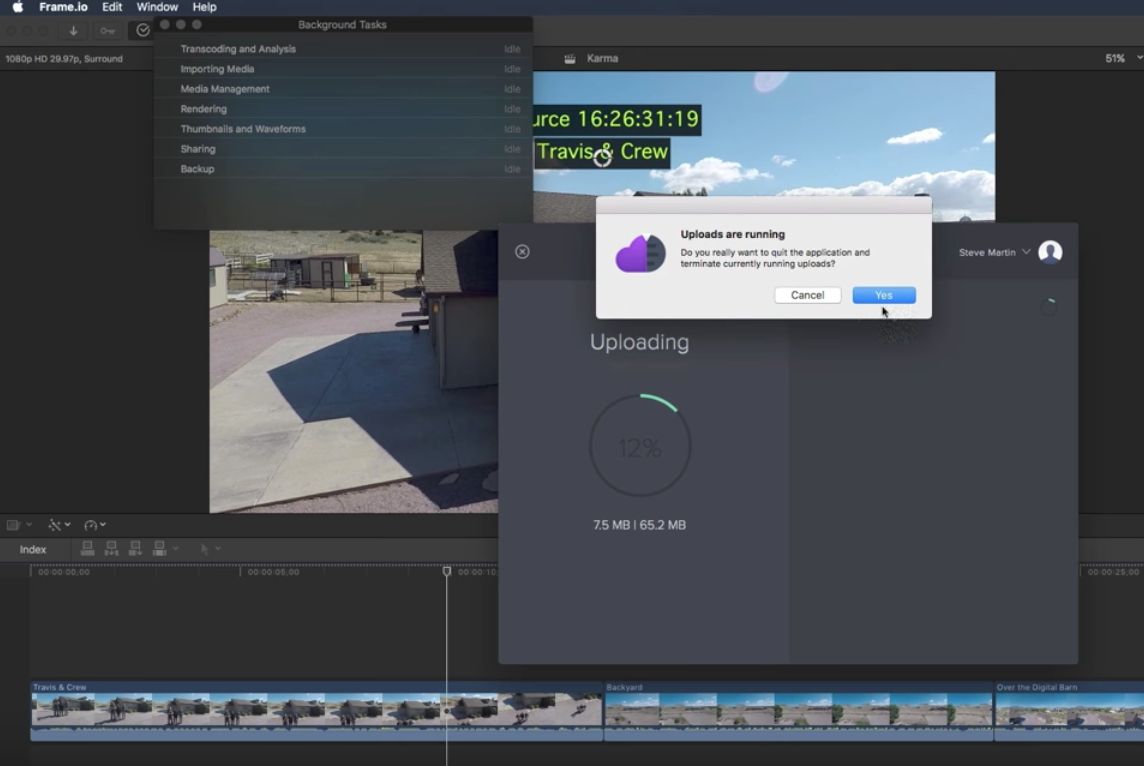Open the Help menu
The image size is (1144, 766).
point(204,7)
